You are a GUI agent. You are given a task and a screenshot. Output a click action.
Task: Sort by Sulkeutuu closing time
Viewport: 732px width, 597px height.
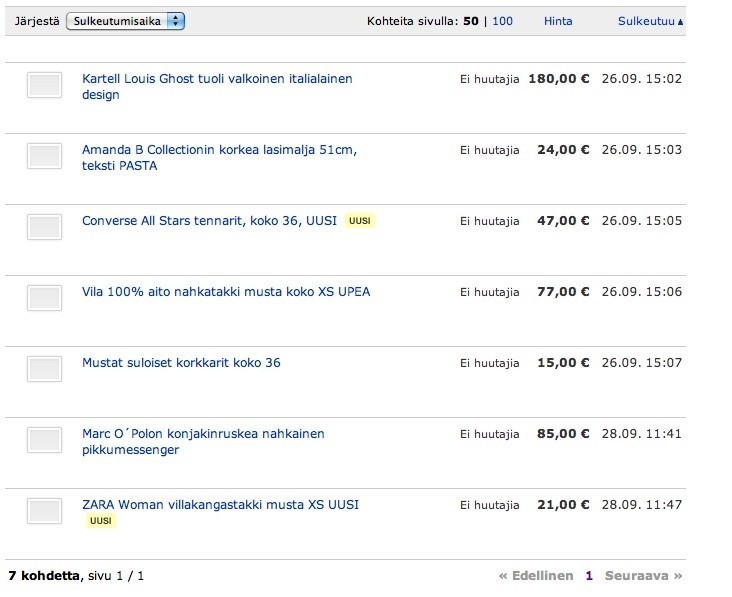click(646, 21)
